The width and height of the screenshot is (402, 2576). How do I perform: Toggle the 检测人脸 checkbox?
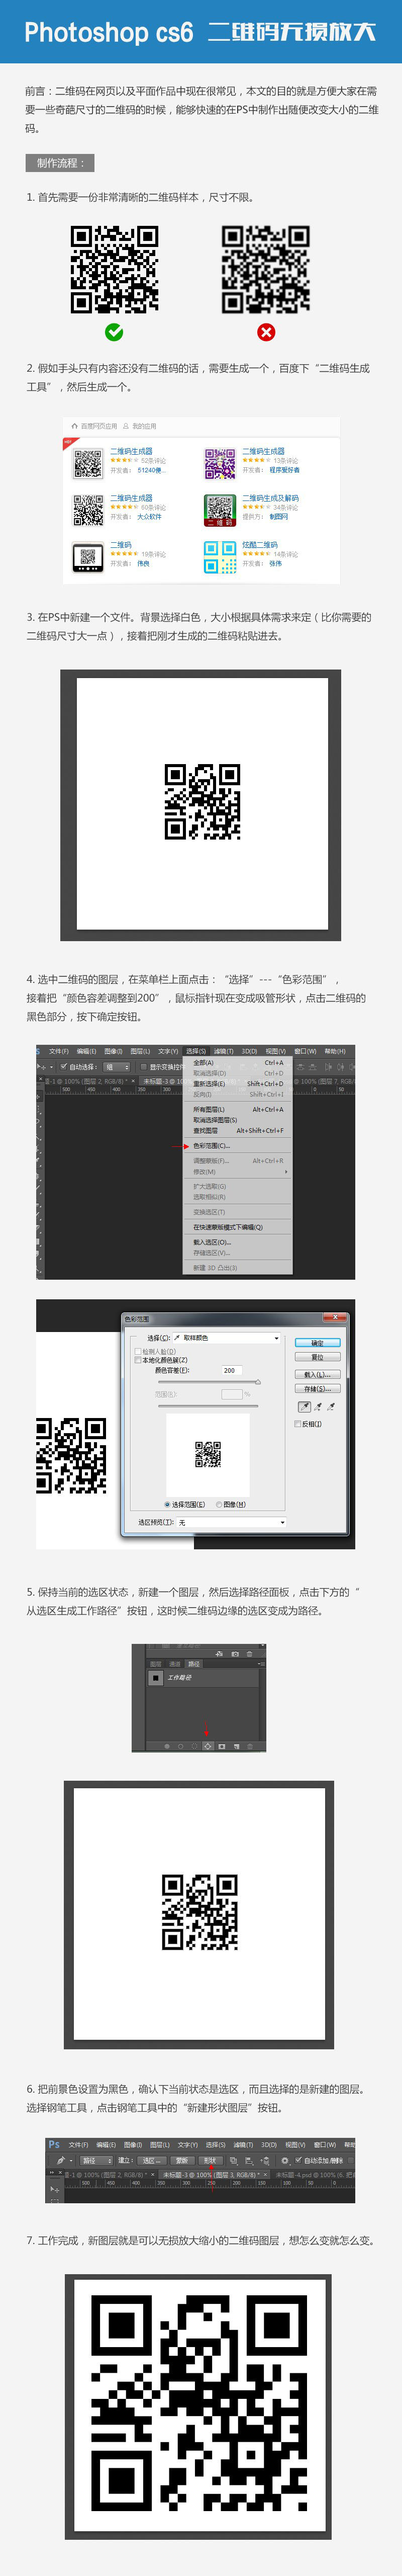tap(138, 1351)
